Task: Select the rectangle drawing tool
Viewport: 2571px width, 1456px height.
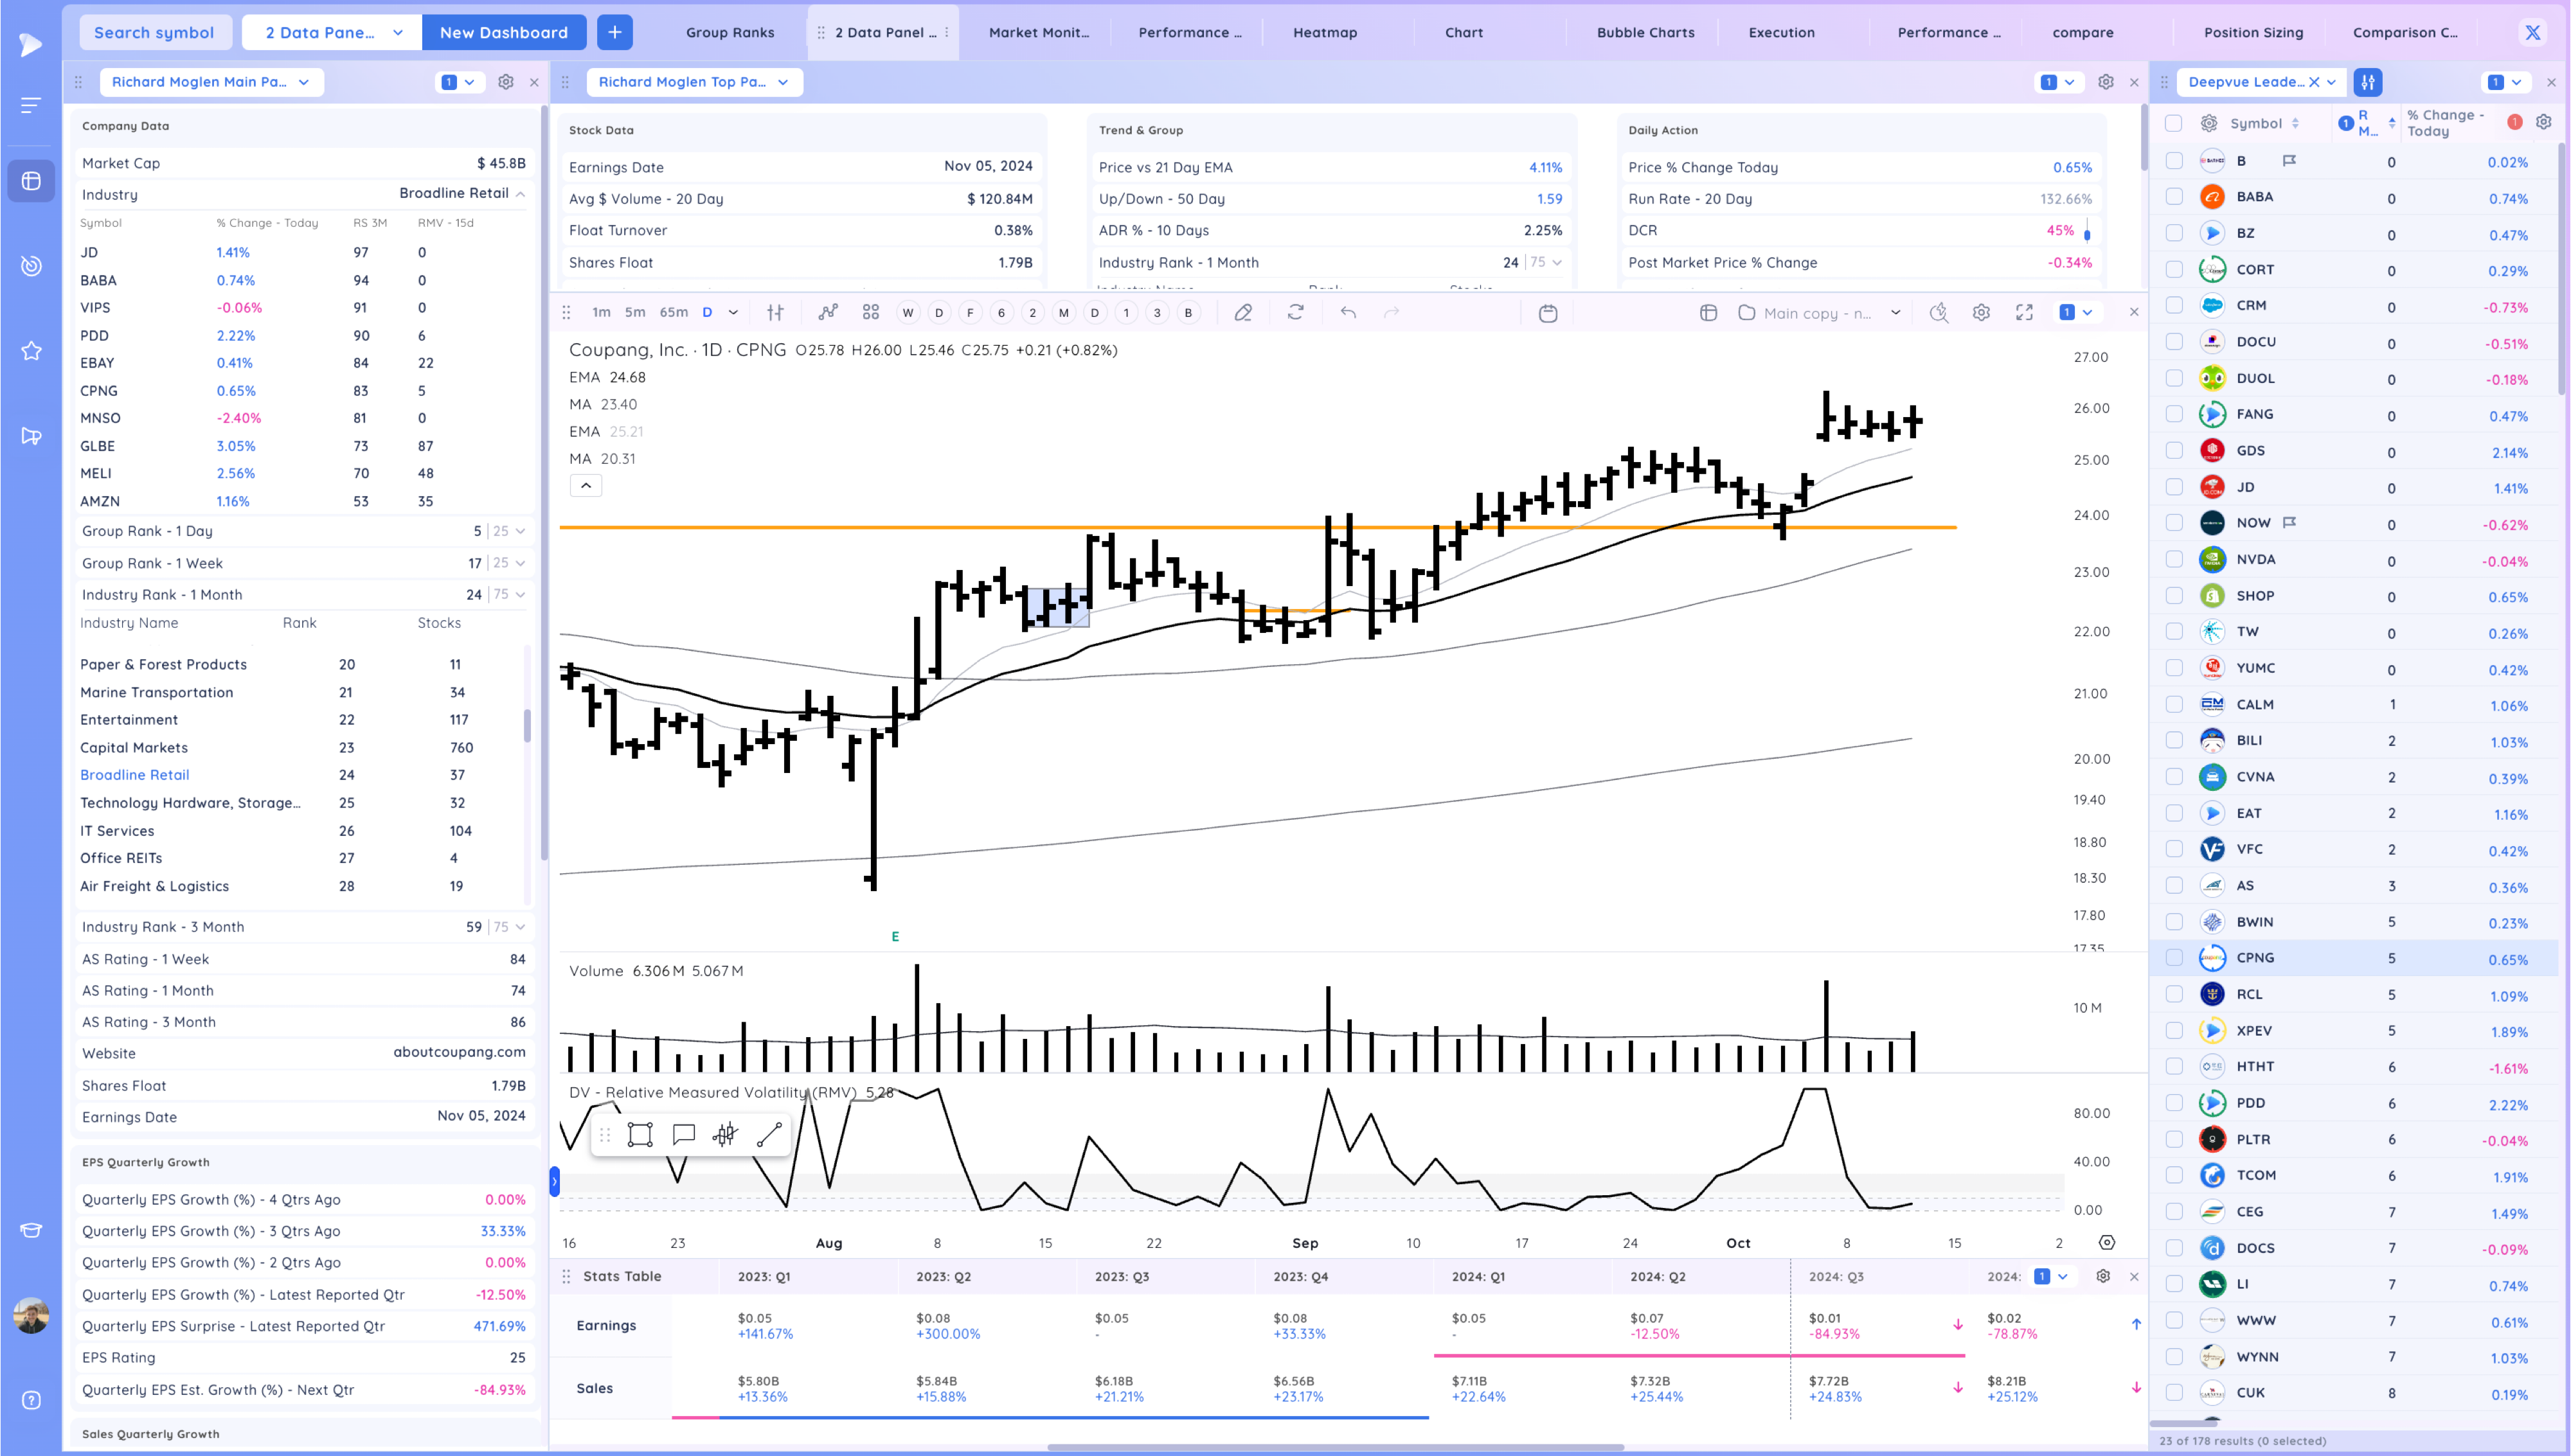Action: tap(640, 1134)
